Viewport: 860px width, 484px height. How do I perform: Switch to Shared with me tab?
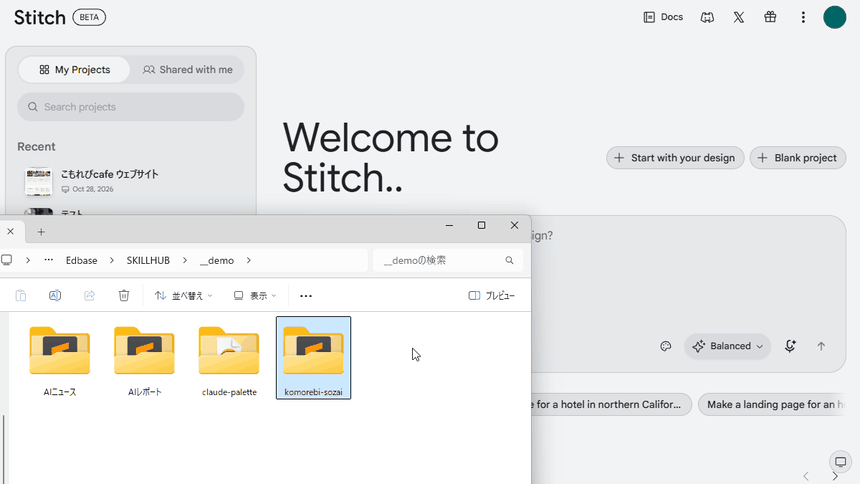[x=188, y=70]
